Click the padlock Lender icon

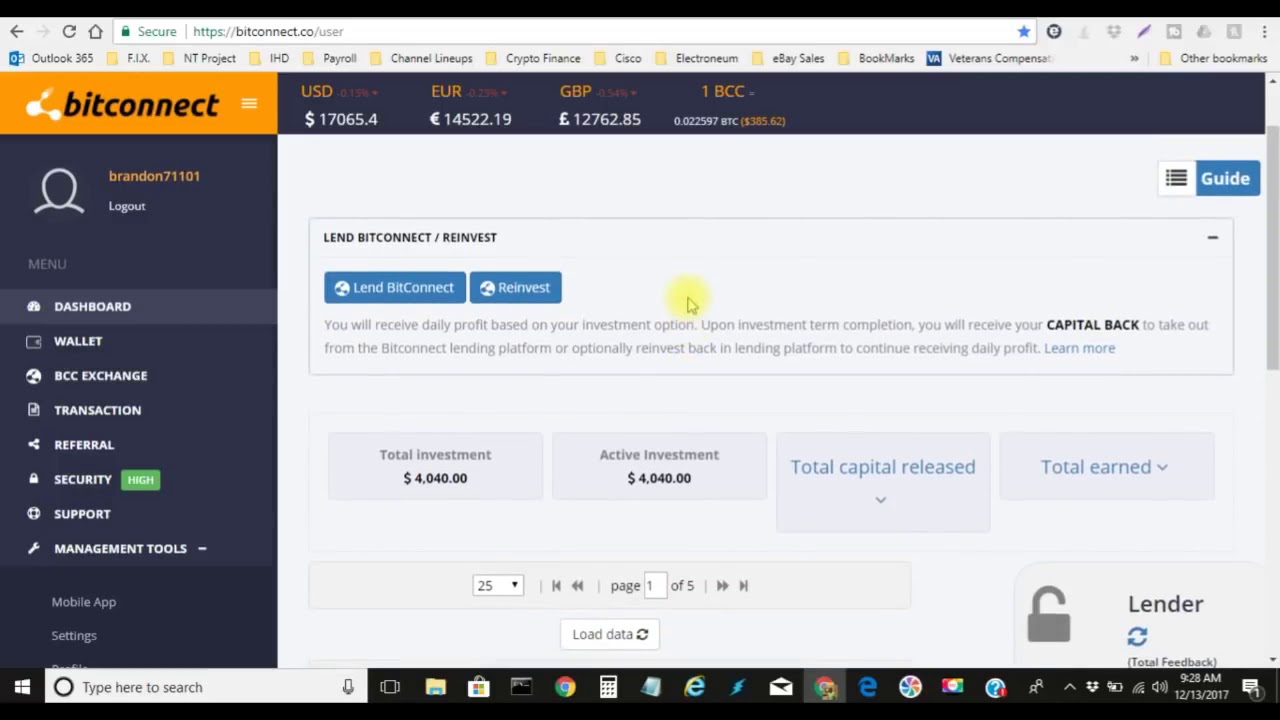point(1048,614)
